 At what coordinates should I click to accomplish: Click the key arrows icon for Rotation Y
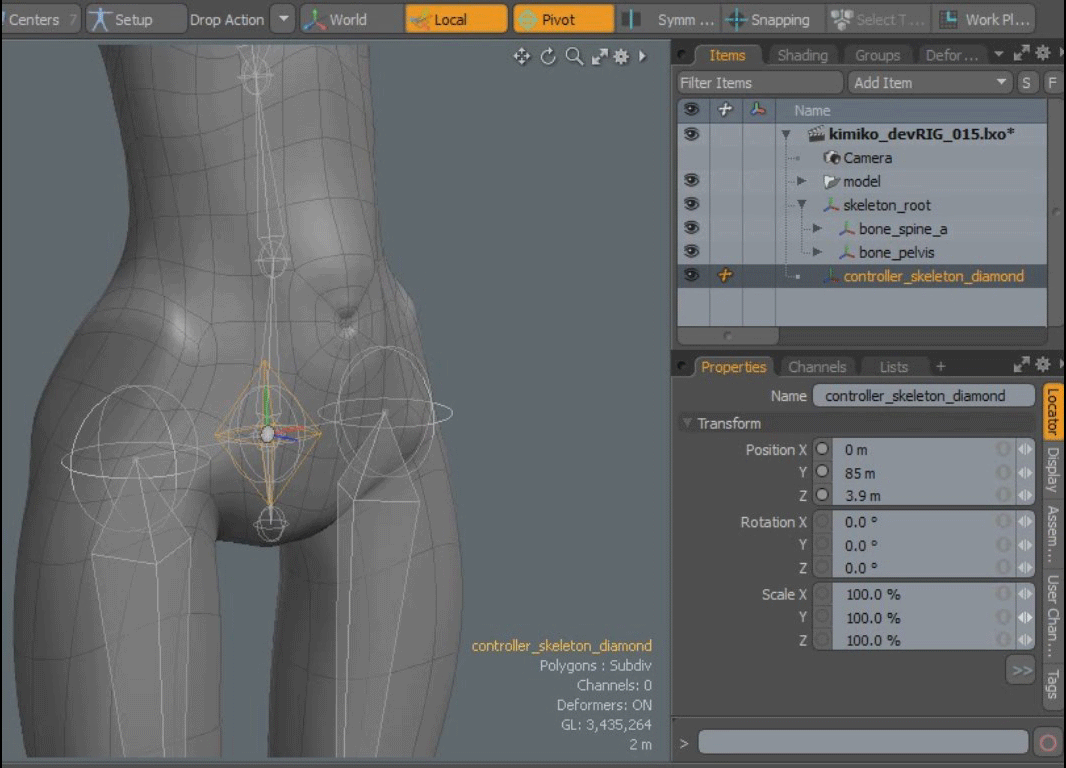[x=1025, y=545]
